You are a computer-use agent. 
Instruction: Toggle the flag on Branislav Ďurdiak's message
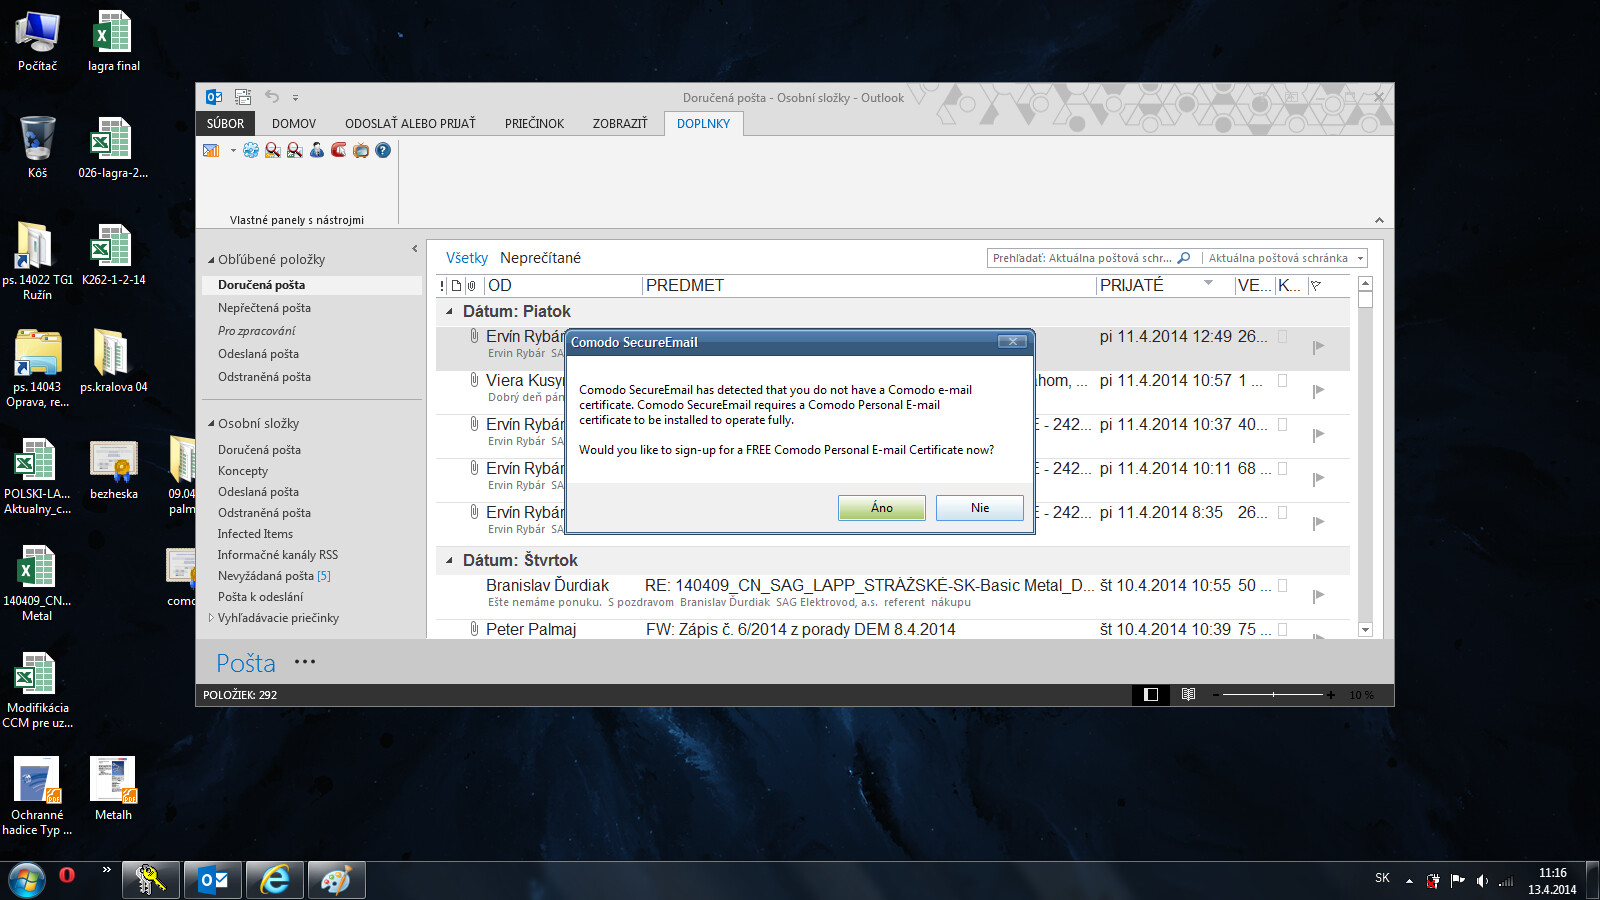(x=1318, y=596)
